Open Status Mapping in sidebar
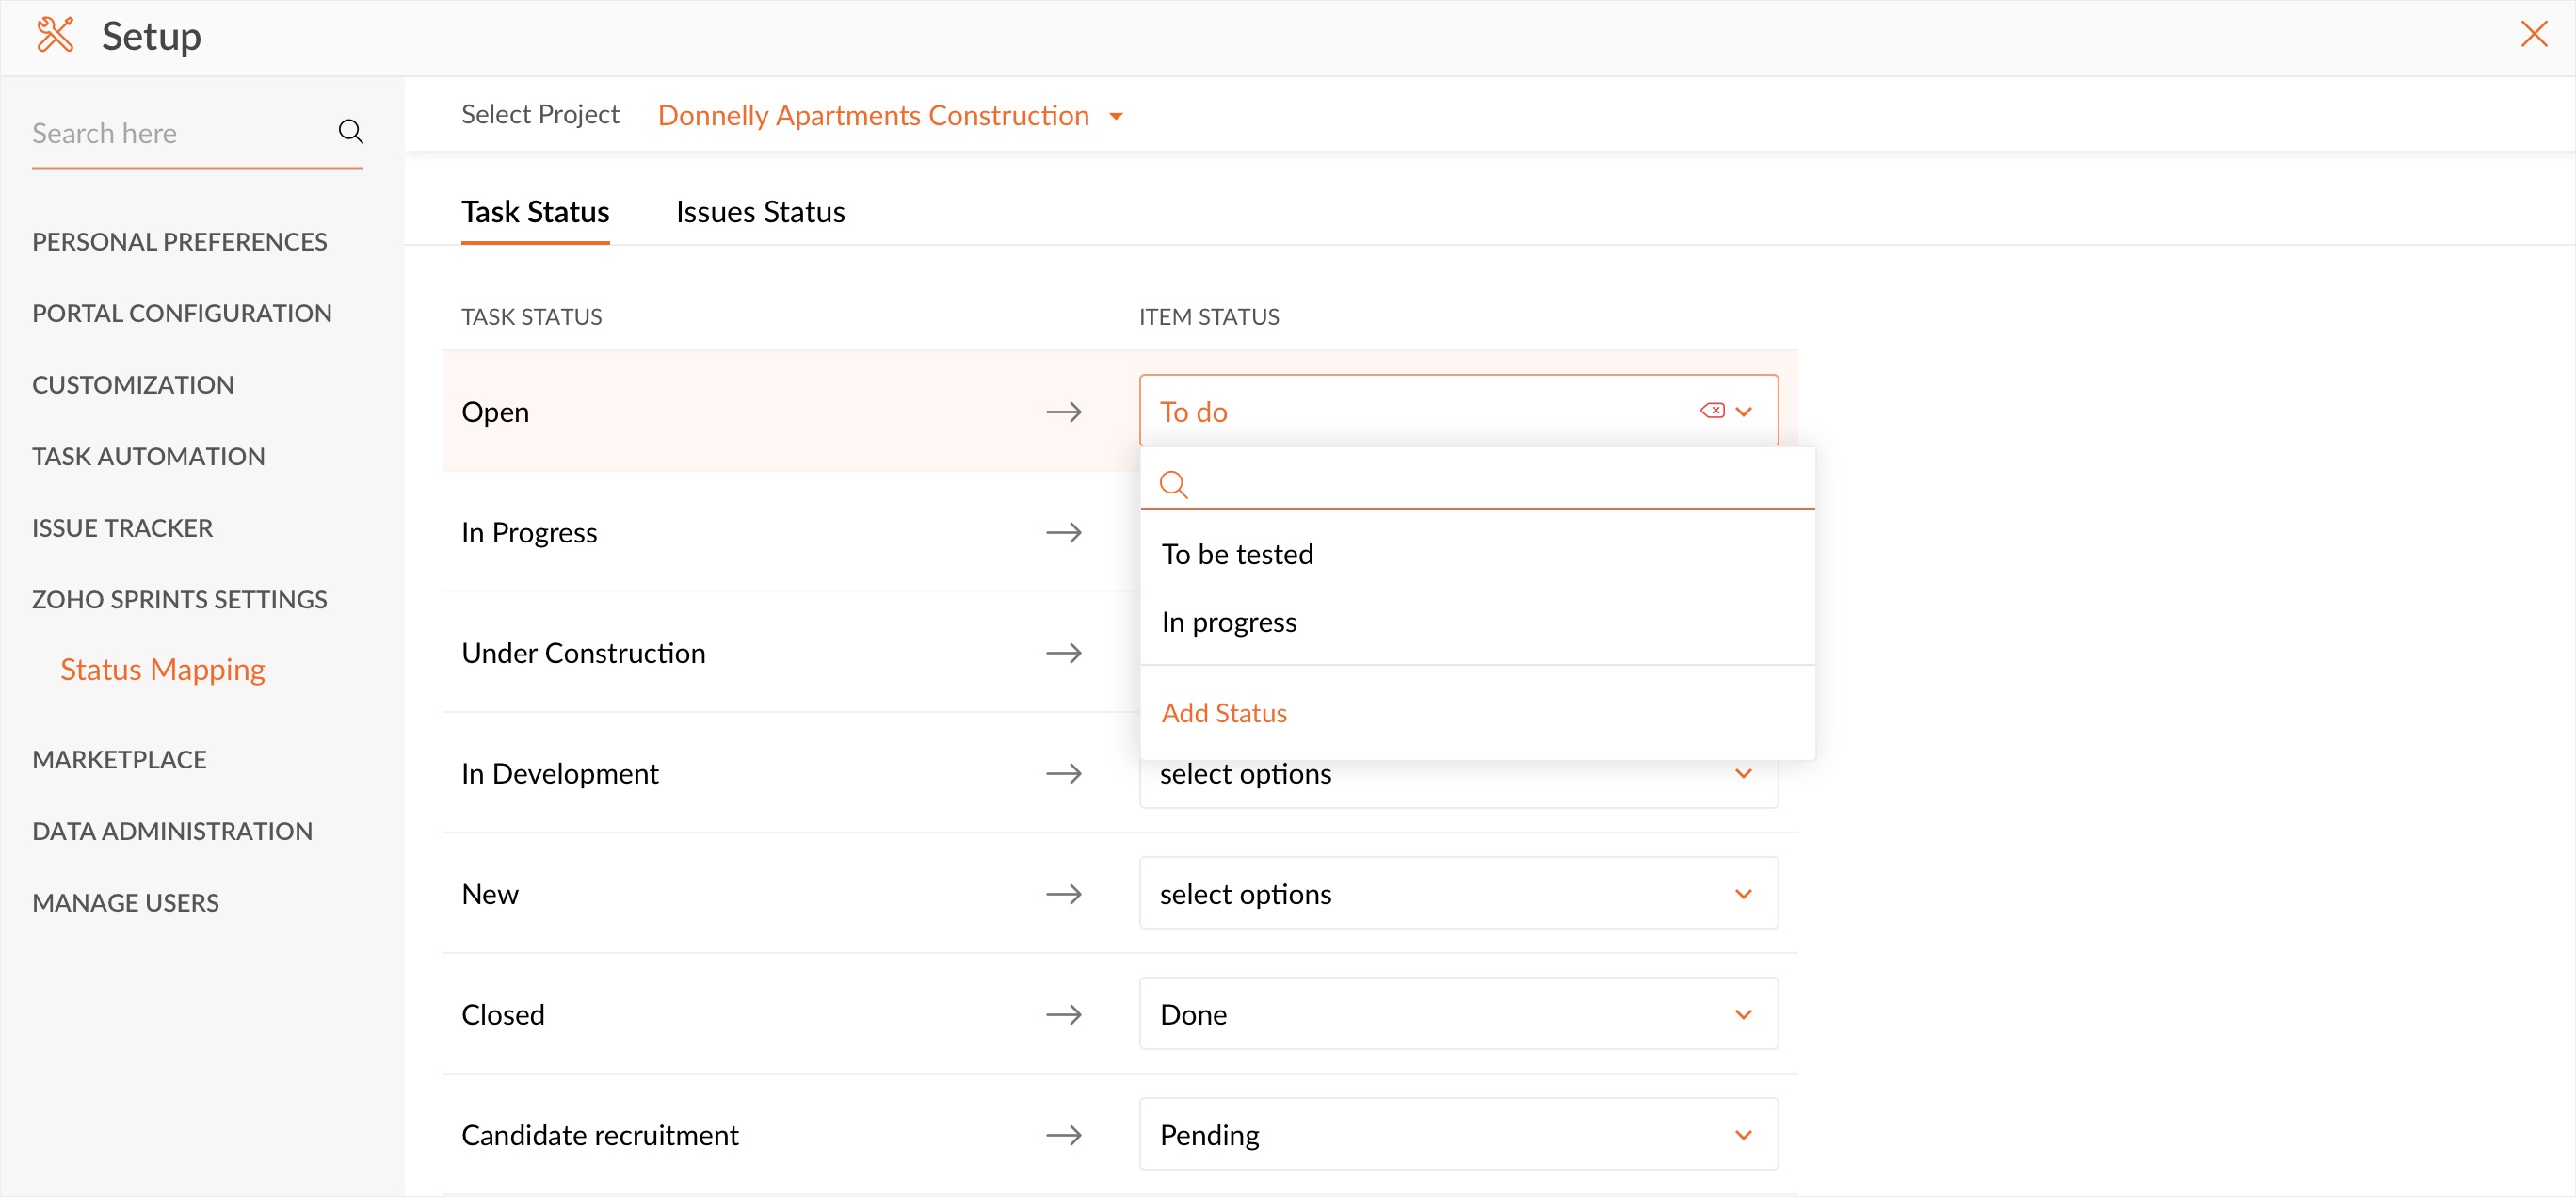2576x1197 pixels. click(x=162, y=669)
